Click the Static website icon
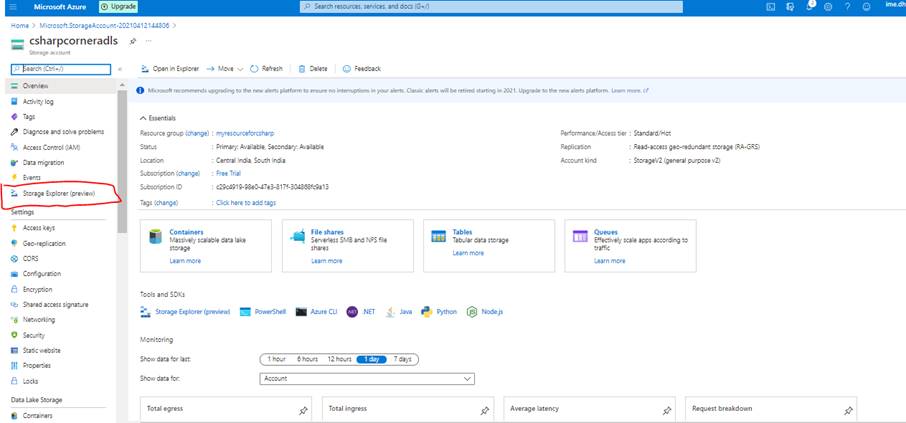Viewport: 906px width, 423px height. 14,350
